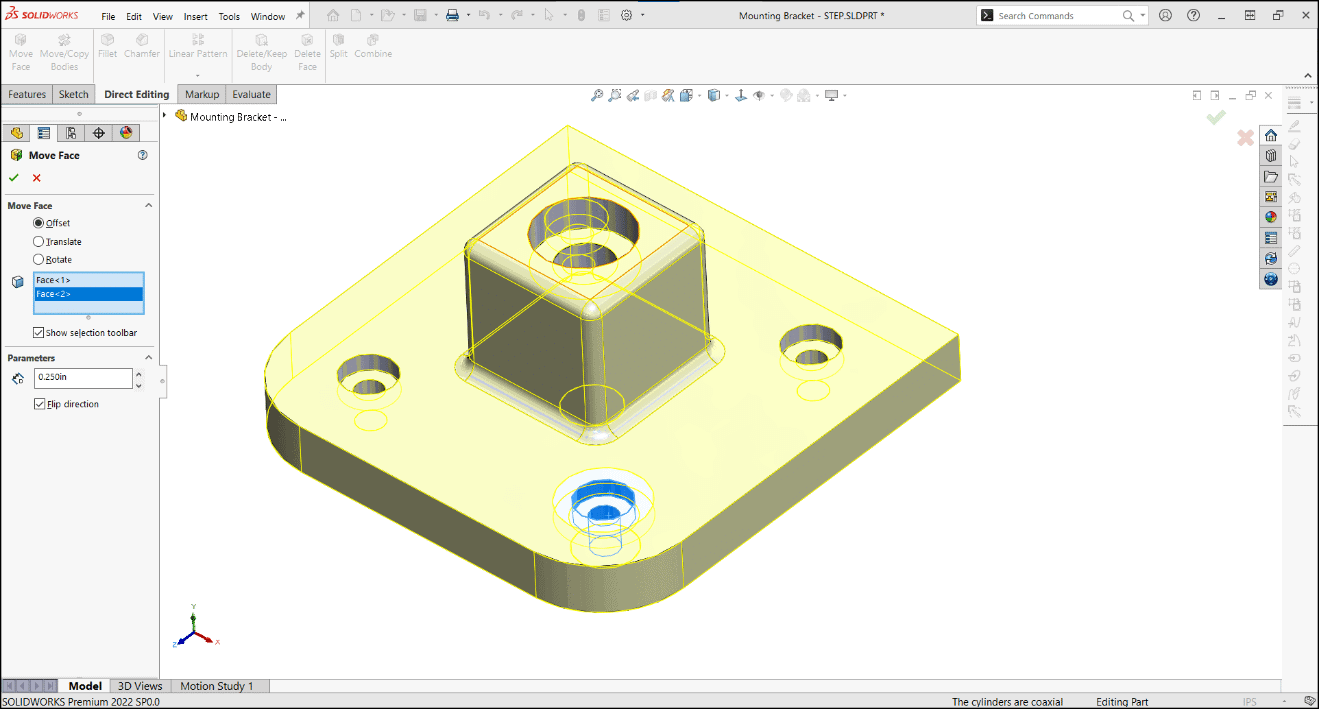This screenshot has width=1319, height=709.
Task: Toggle Show selection toolbar checkbox
Action: coord(39,332)
